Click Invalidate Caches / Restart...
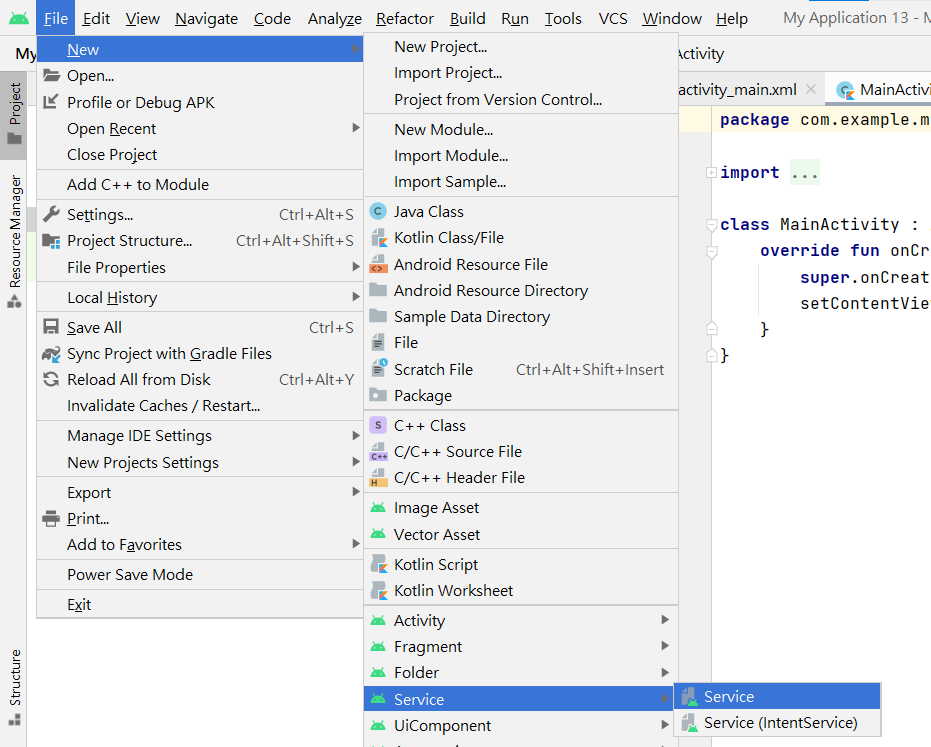 [x=200, y=406]
